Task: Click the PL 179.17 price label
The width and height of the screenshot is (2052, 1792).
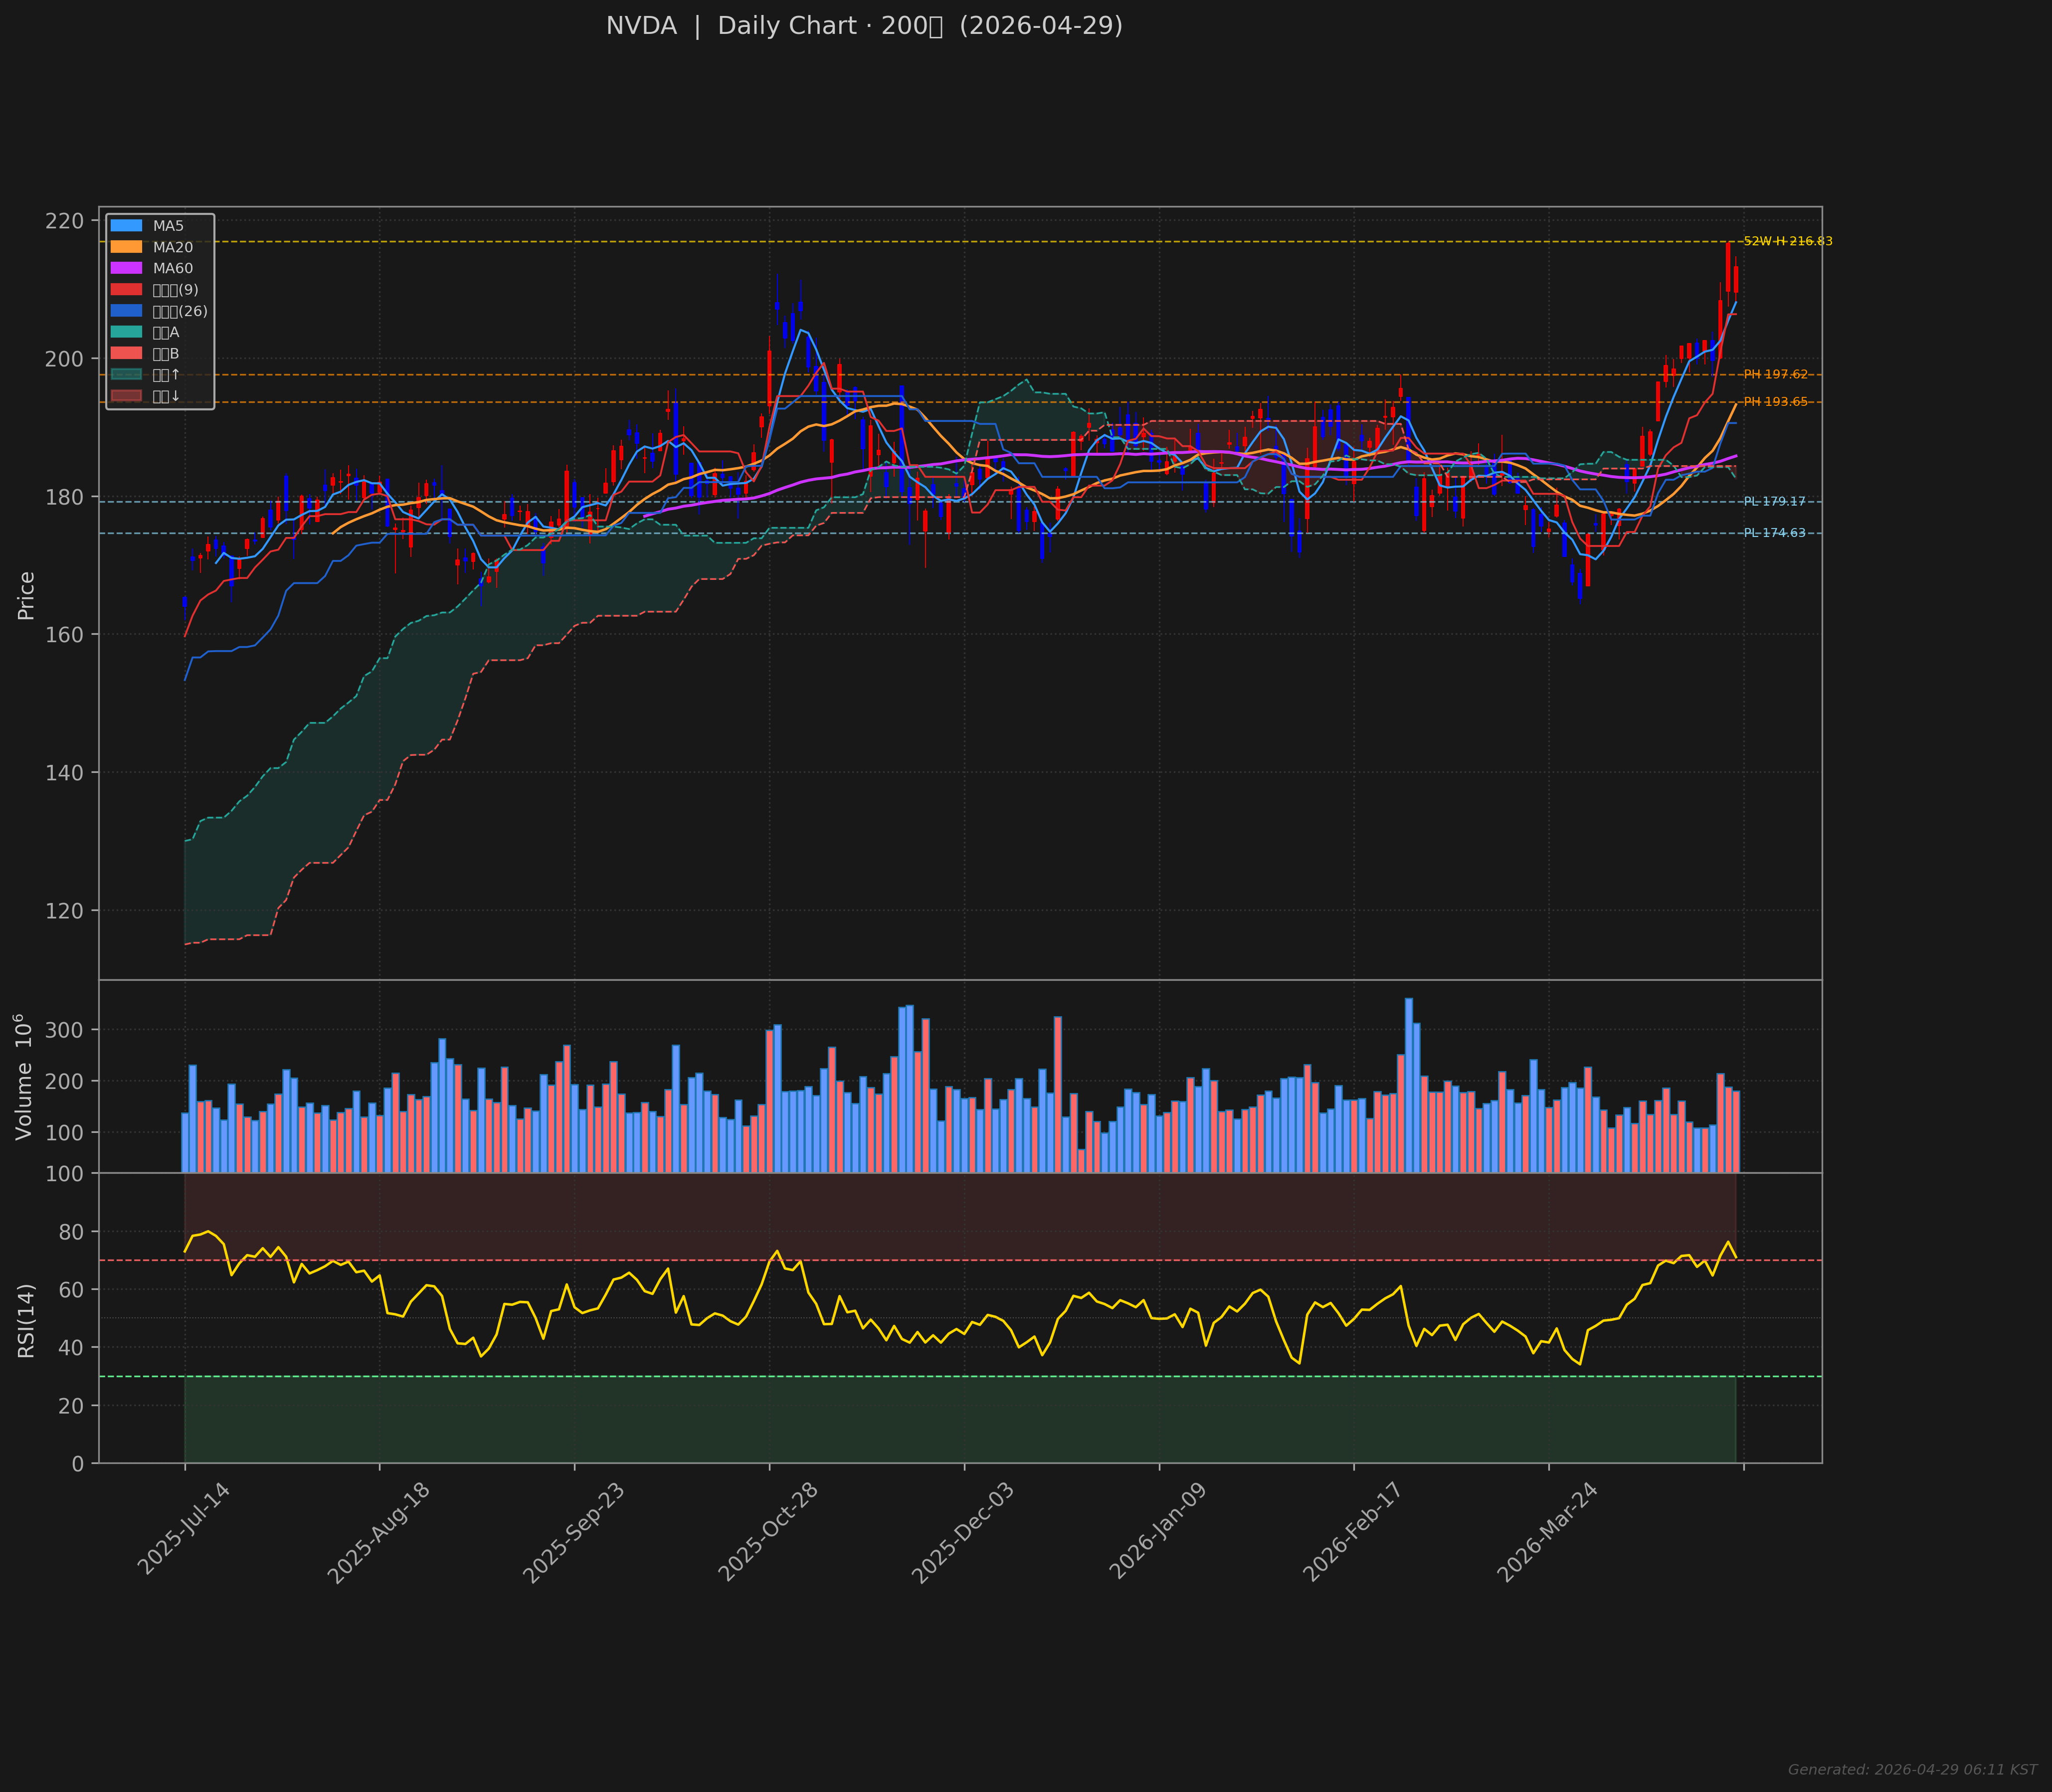Action: [x=1774, y=501]
